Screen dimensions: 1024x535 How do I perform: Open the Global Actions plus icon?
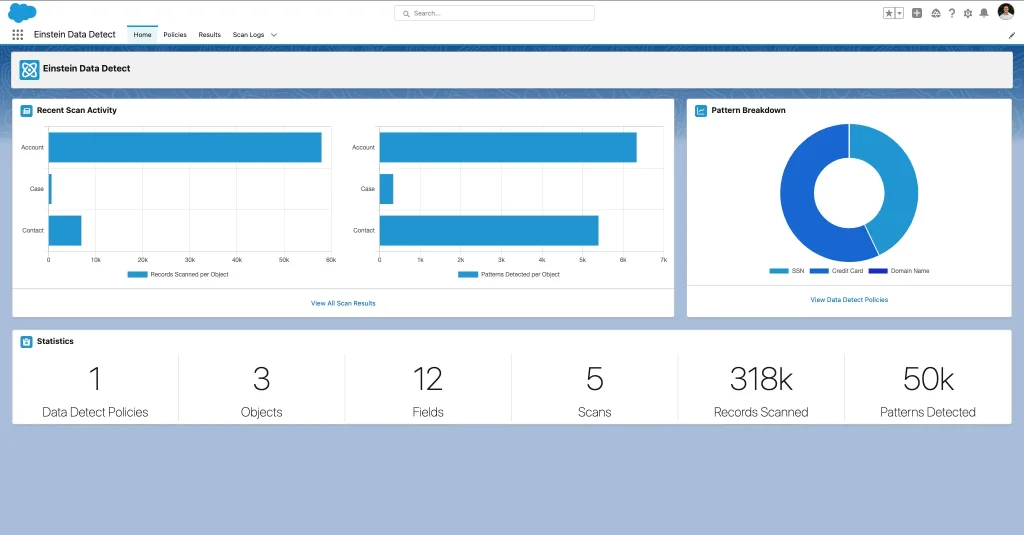[917, 13]
